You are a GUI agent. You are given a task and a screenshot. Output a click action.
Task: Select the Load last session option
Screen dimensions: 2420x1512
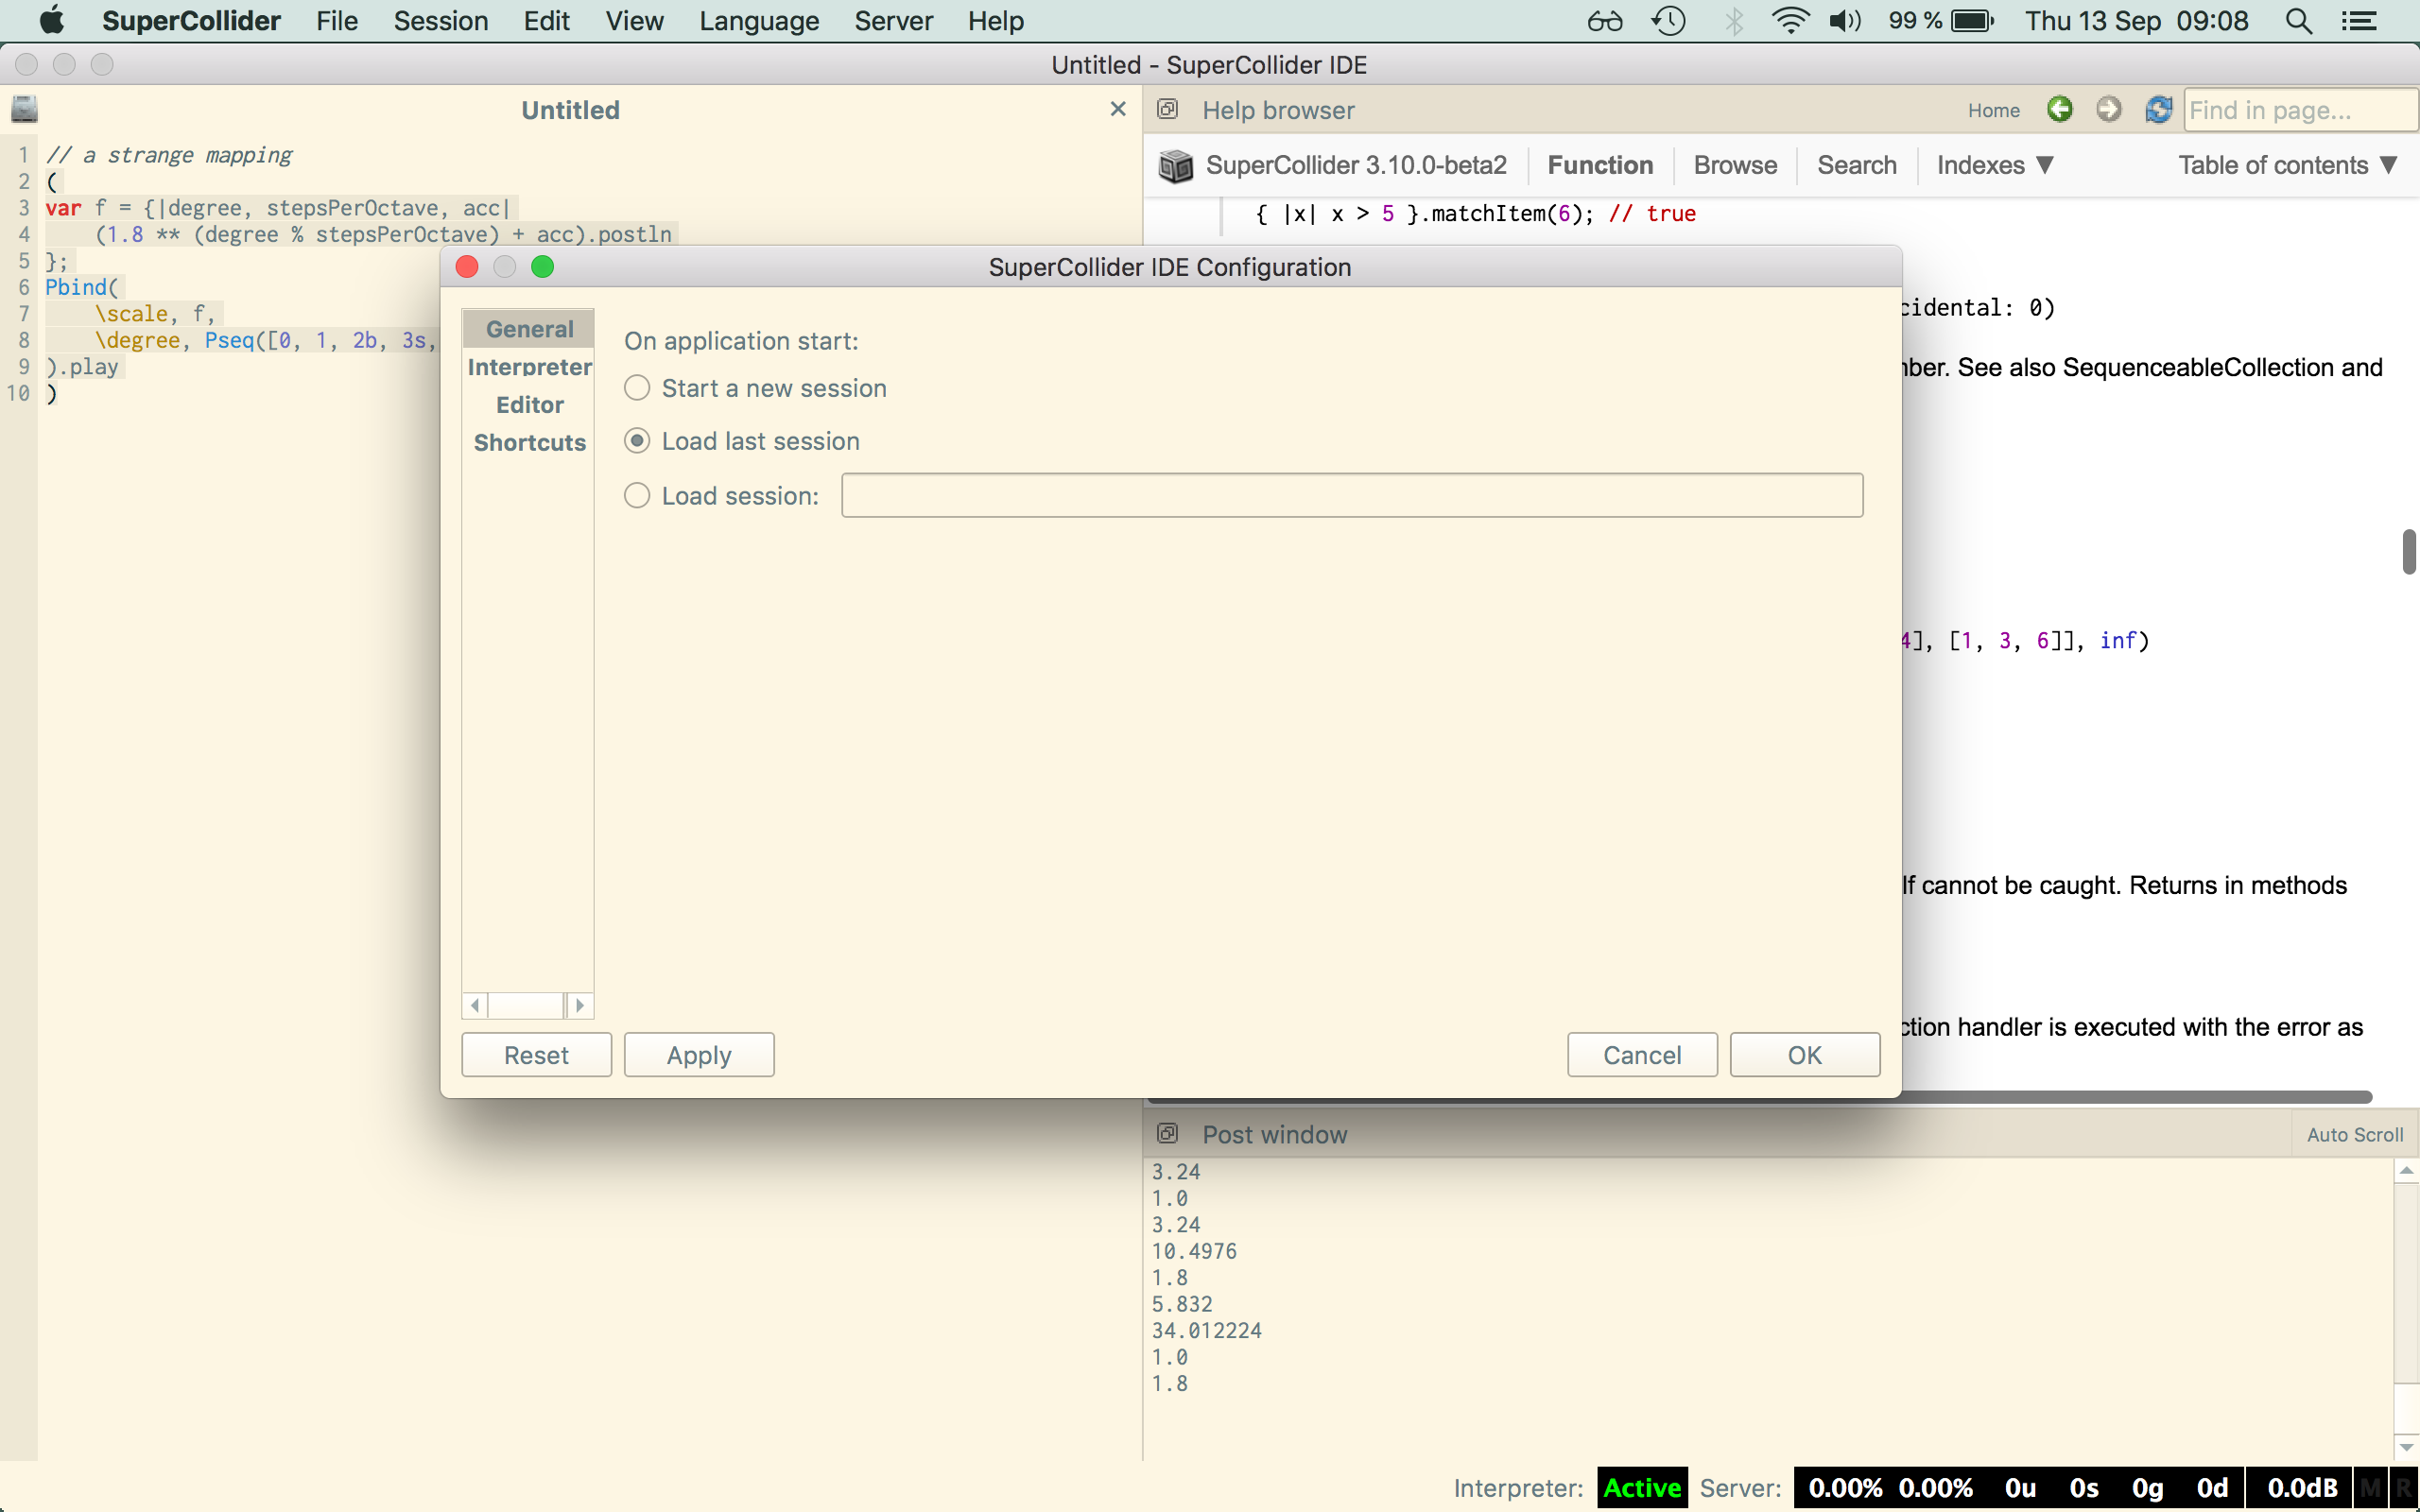coord(638,440)
